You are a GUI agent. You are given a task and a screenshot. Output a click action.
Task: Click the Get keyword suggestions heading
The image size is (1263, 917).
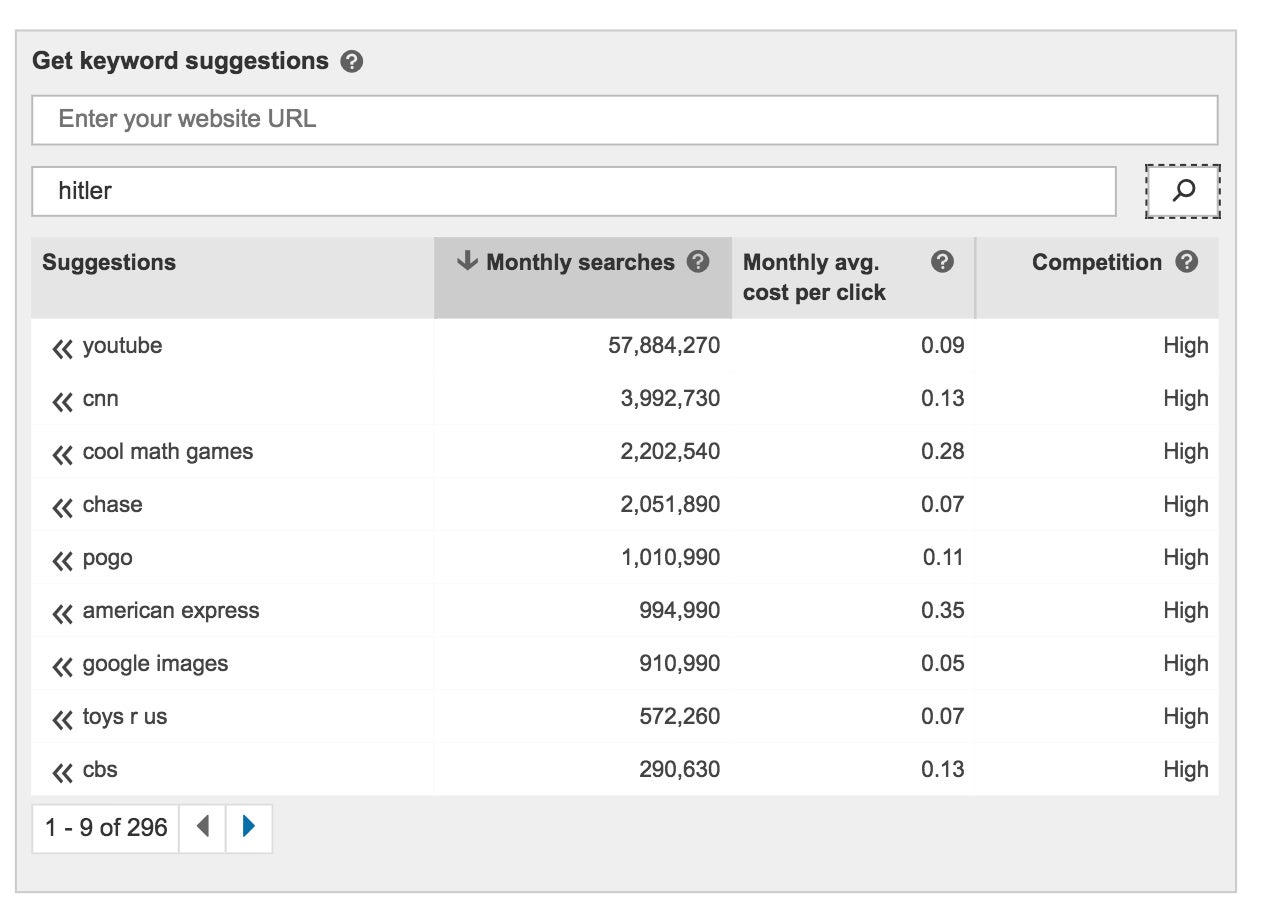click(180, 61)
